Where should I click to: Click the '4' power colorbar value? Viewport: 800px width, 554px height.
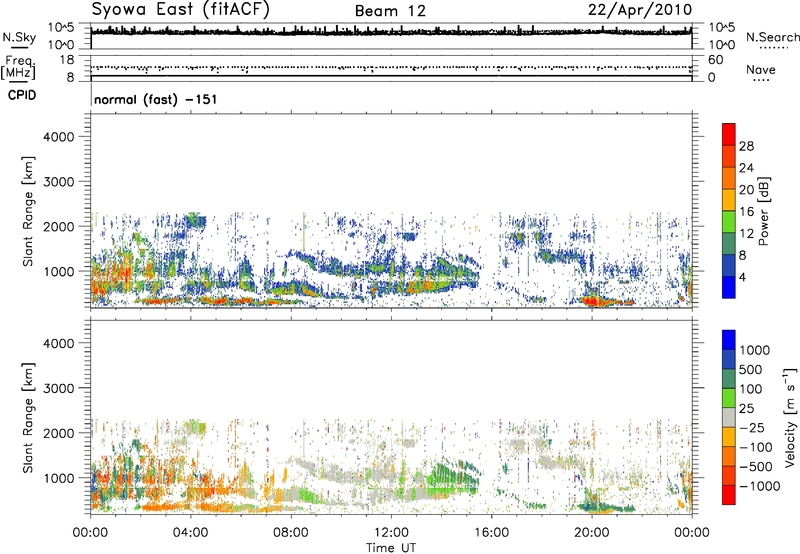(x=743, y=277)
